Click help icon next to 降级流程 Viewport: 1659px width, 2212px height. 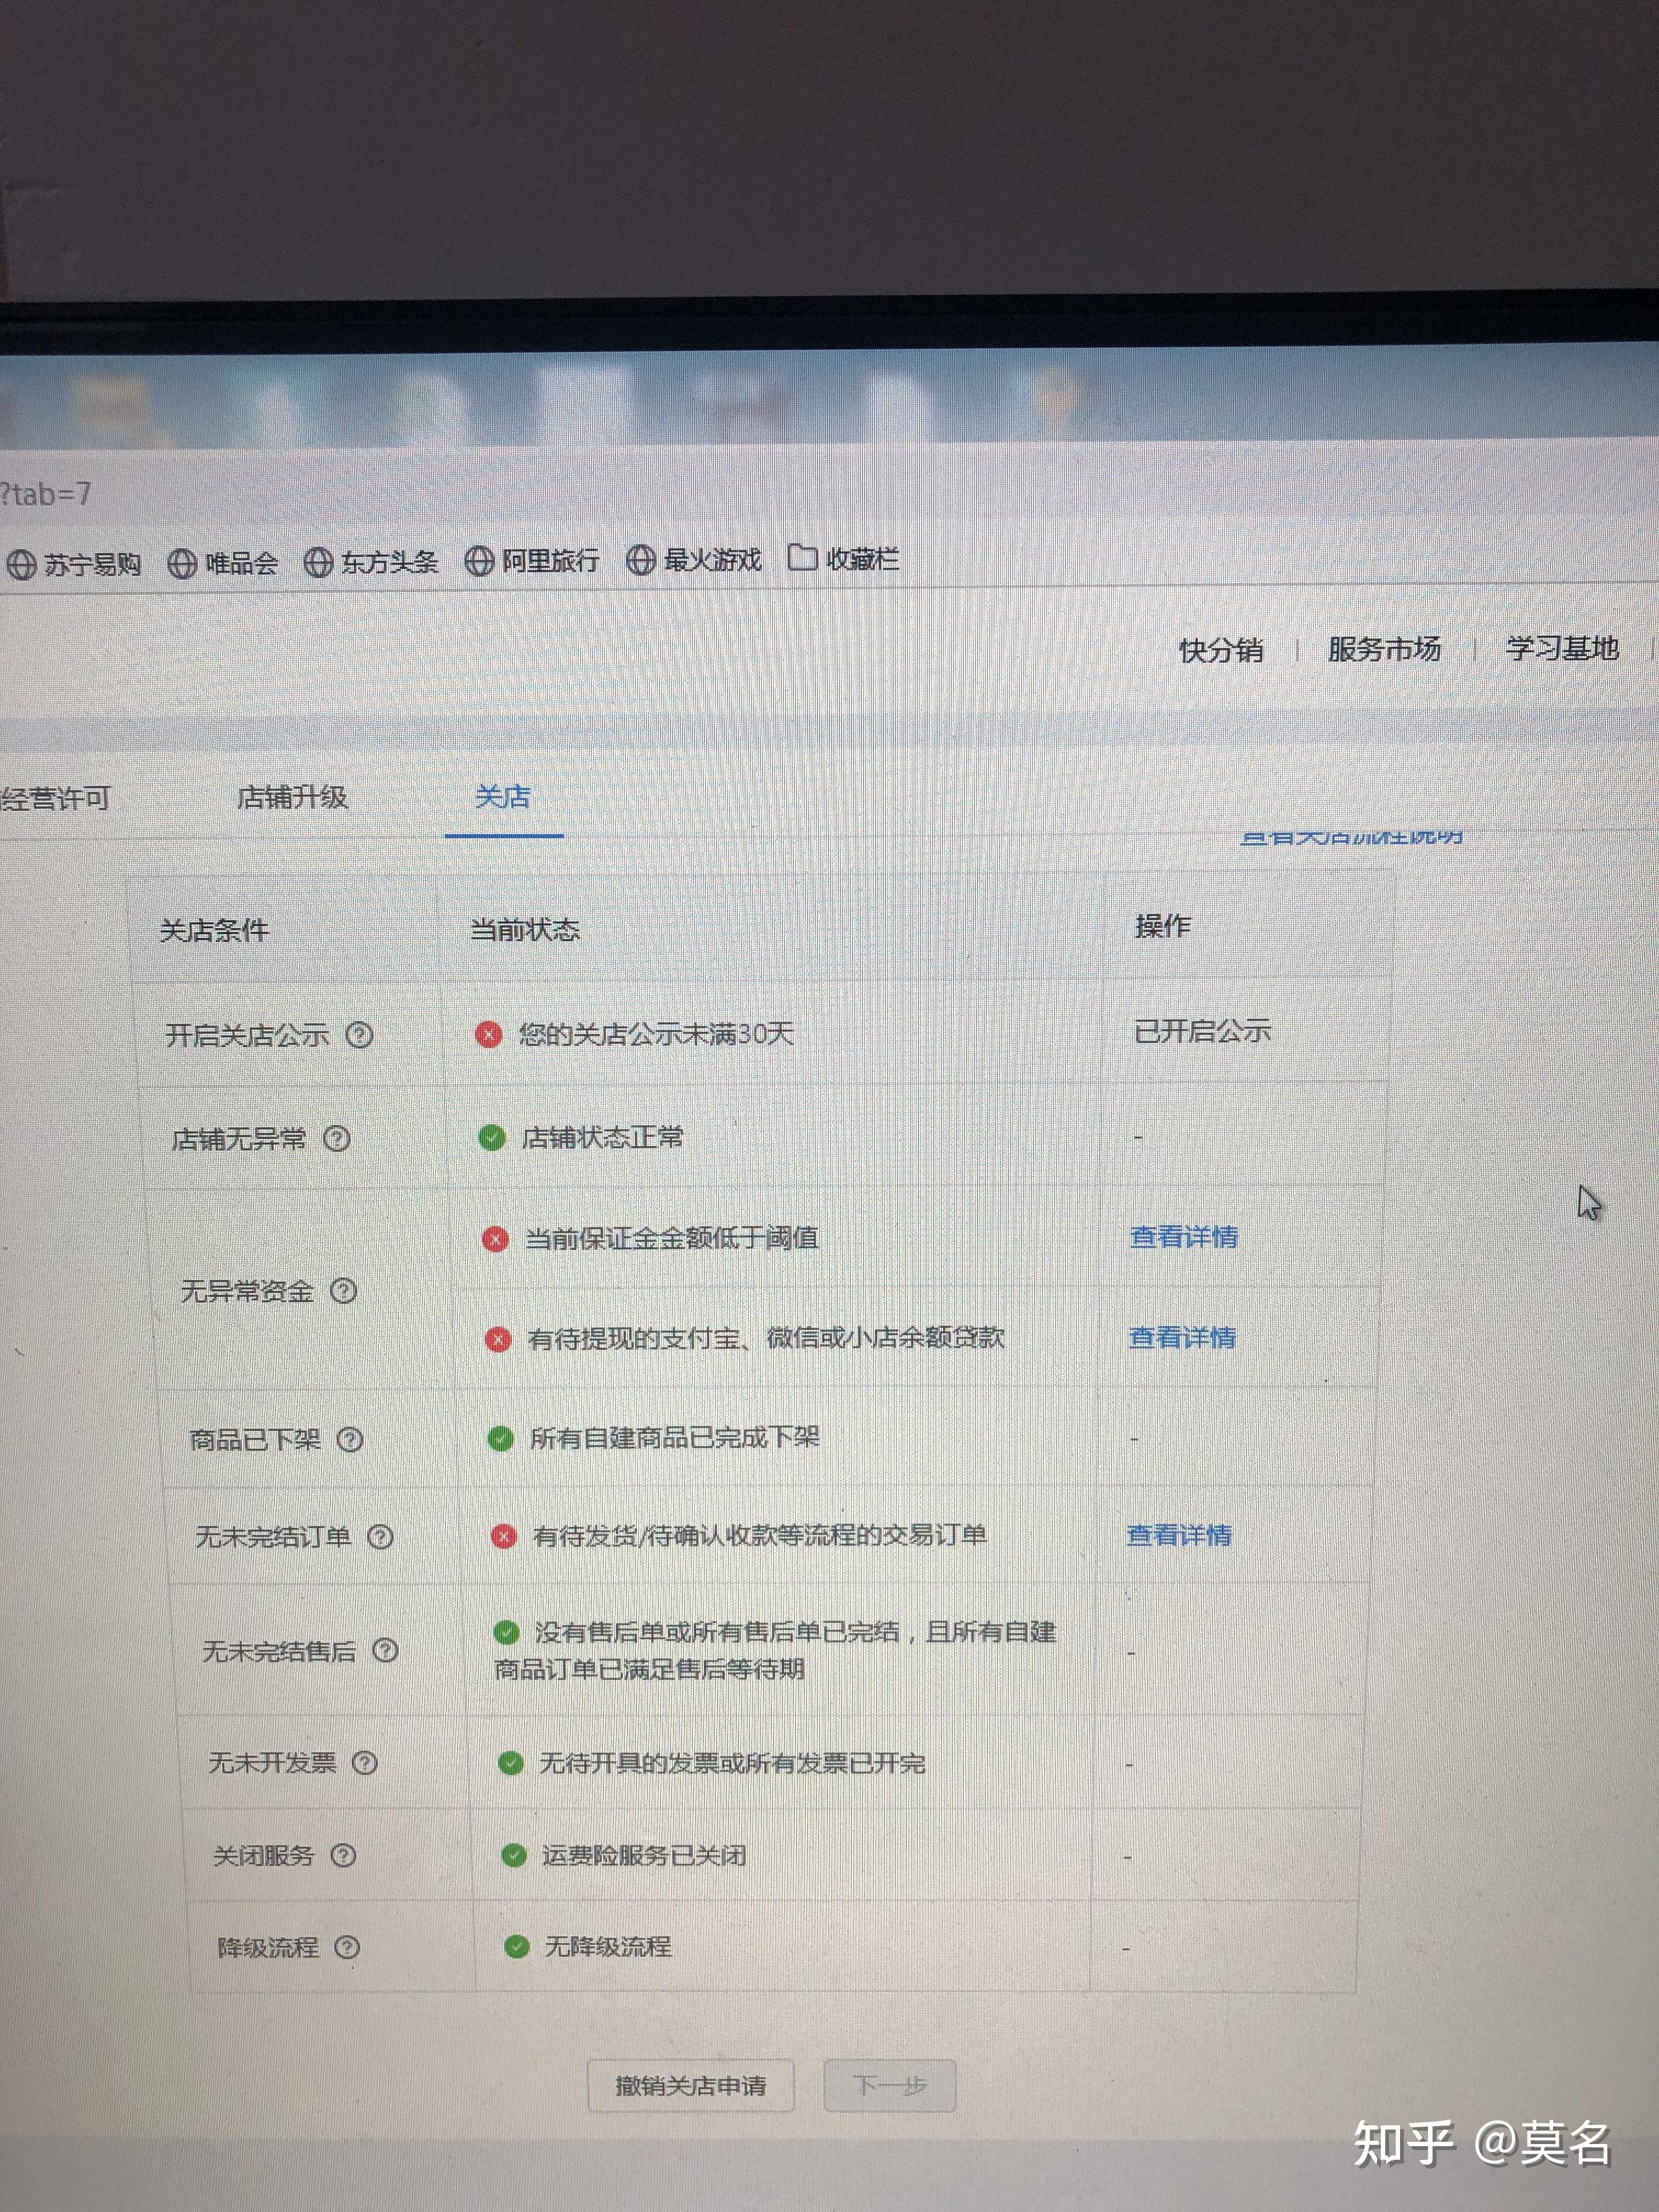tap(346, 1947)
